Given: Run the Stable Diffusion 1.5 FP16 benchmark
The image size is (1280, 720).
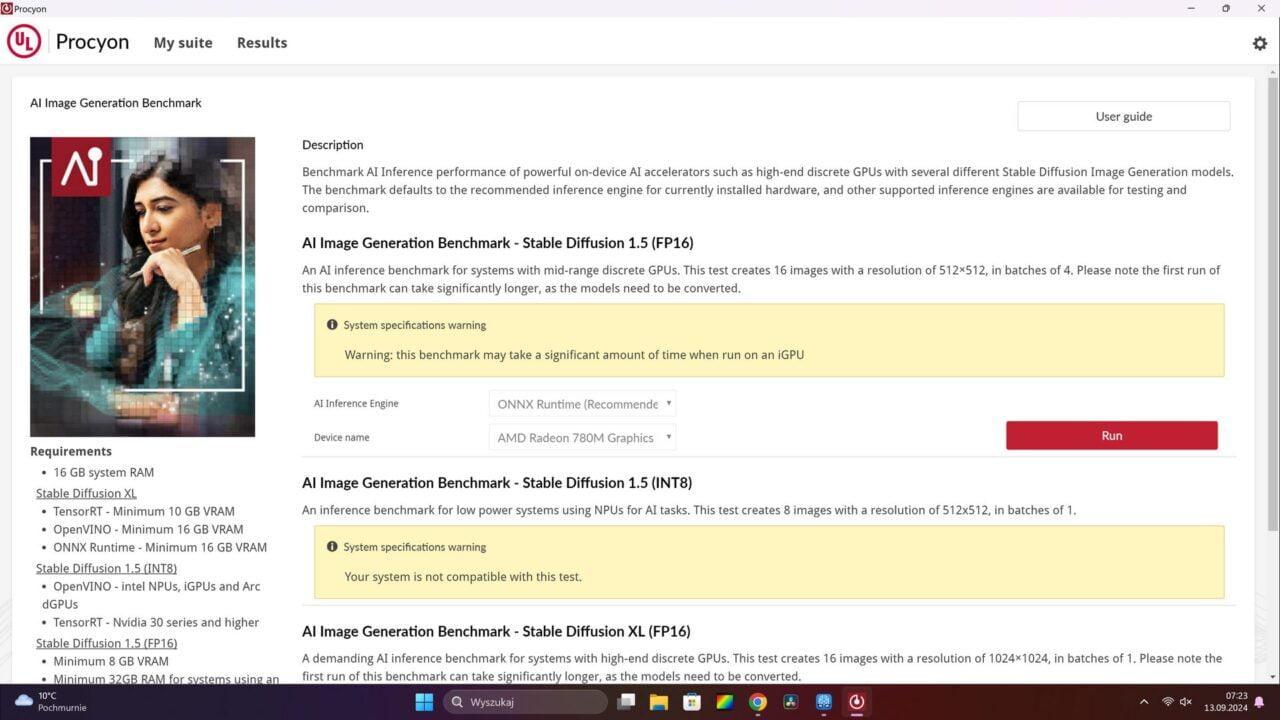Looking at the screenshot, I should (1112, 435).
